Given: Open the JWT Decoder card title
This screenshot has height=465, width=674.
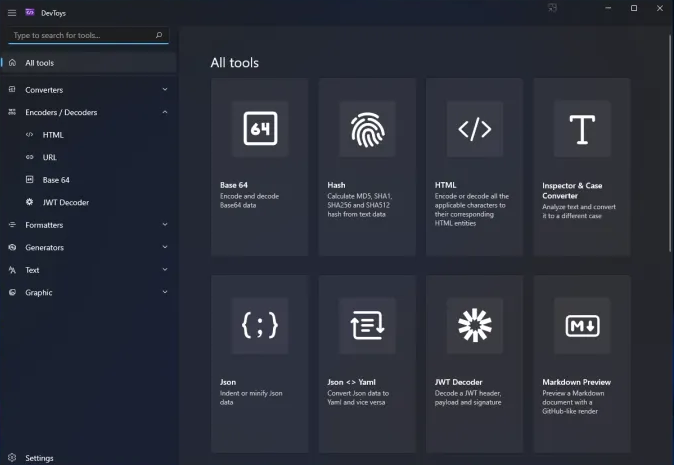Looking at the screenshot, I should pos(458,382).
